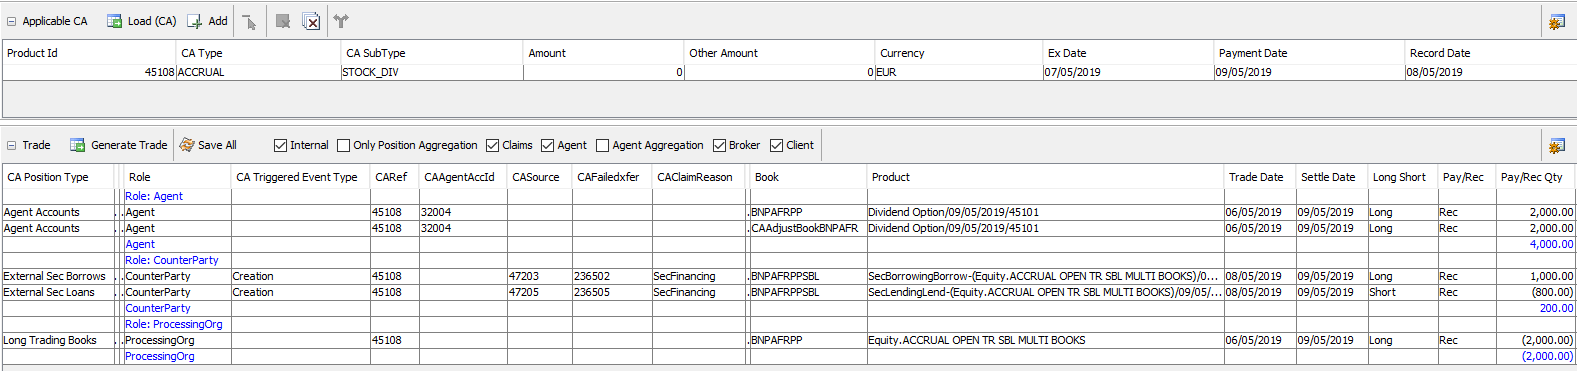
Task: Click the CA Type column header
Action: [x=258, y=53]
